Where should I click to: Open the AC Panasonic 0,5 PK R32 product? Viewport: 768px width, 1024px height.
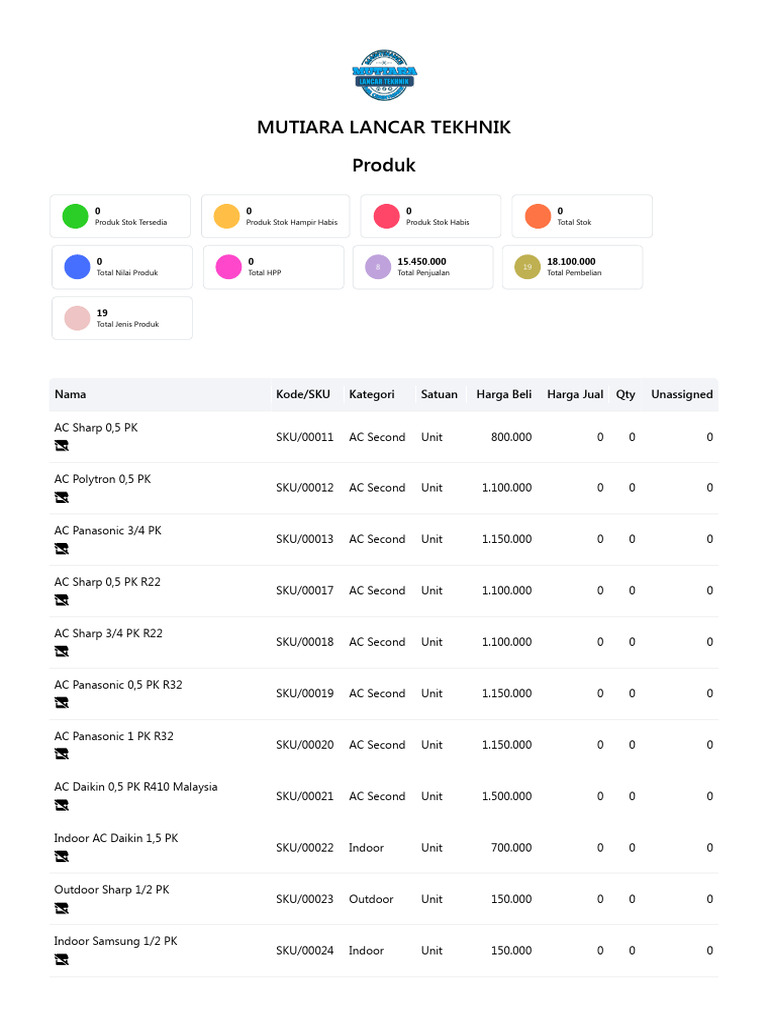click(x=118, y=685)
